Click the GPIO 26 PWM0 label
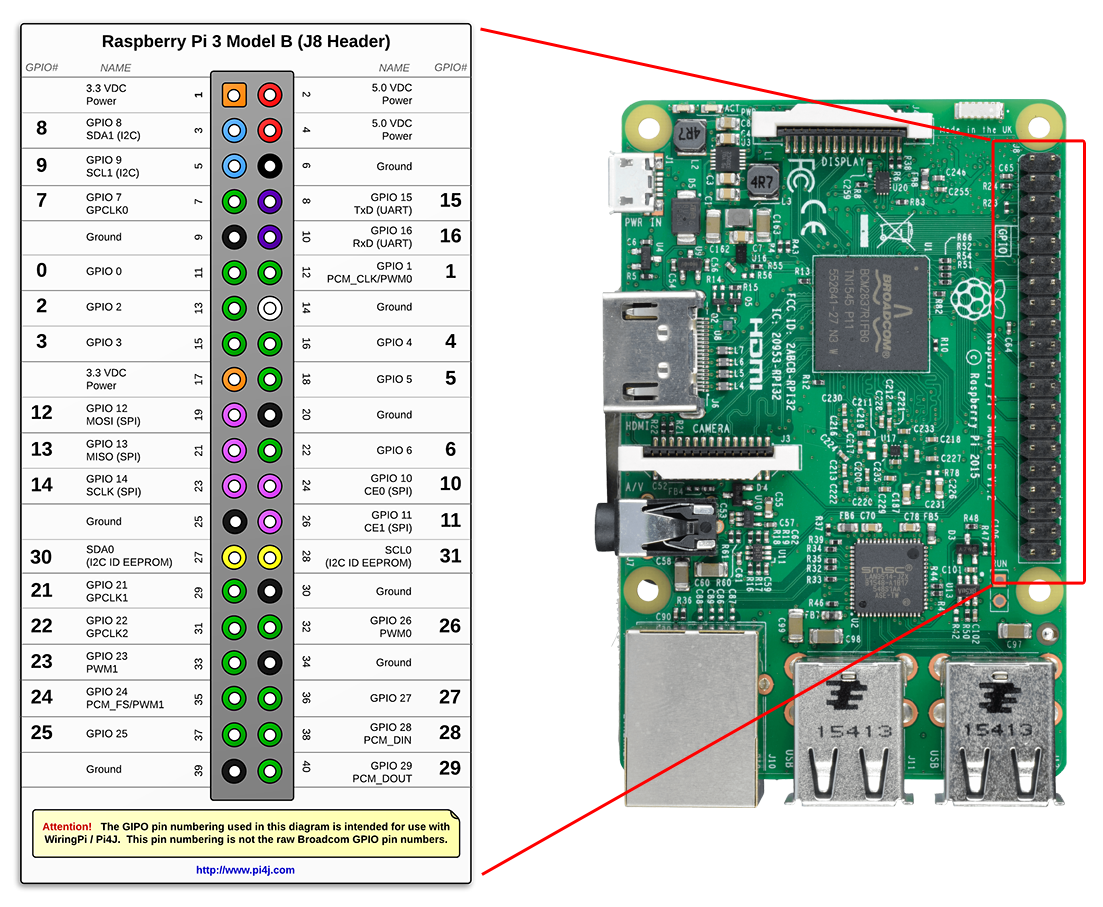1103x907 pixels. pyautogui.click(x=390, y=627)
